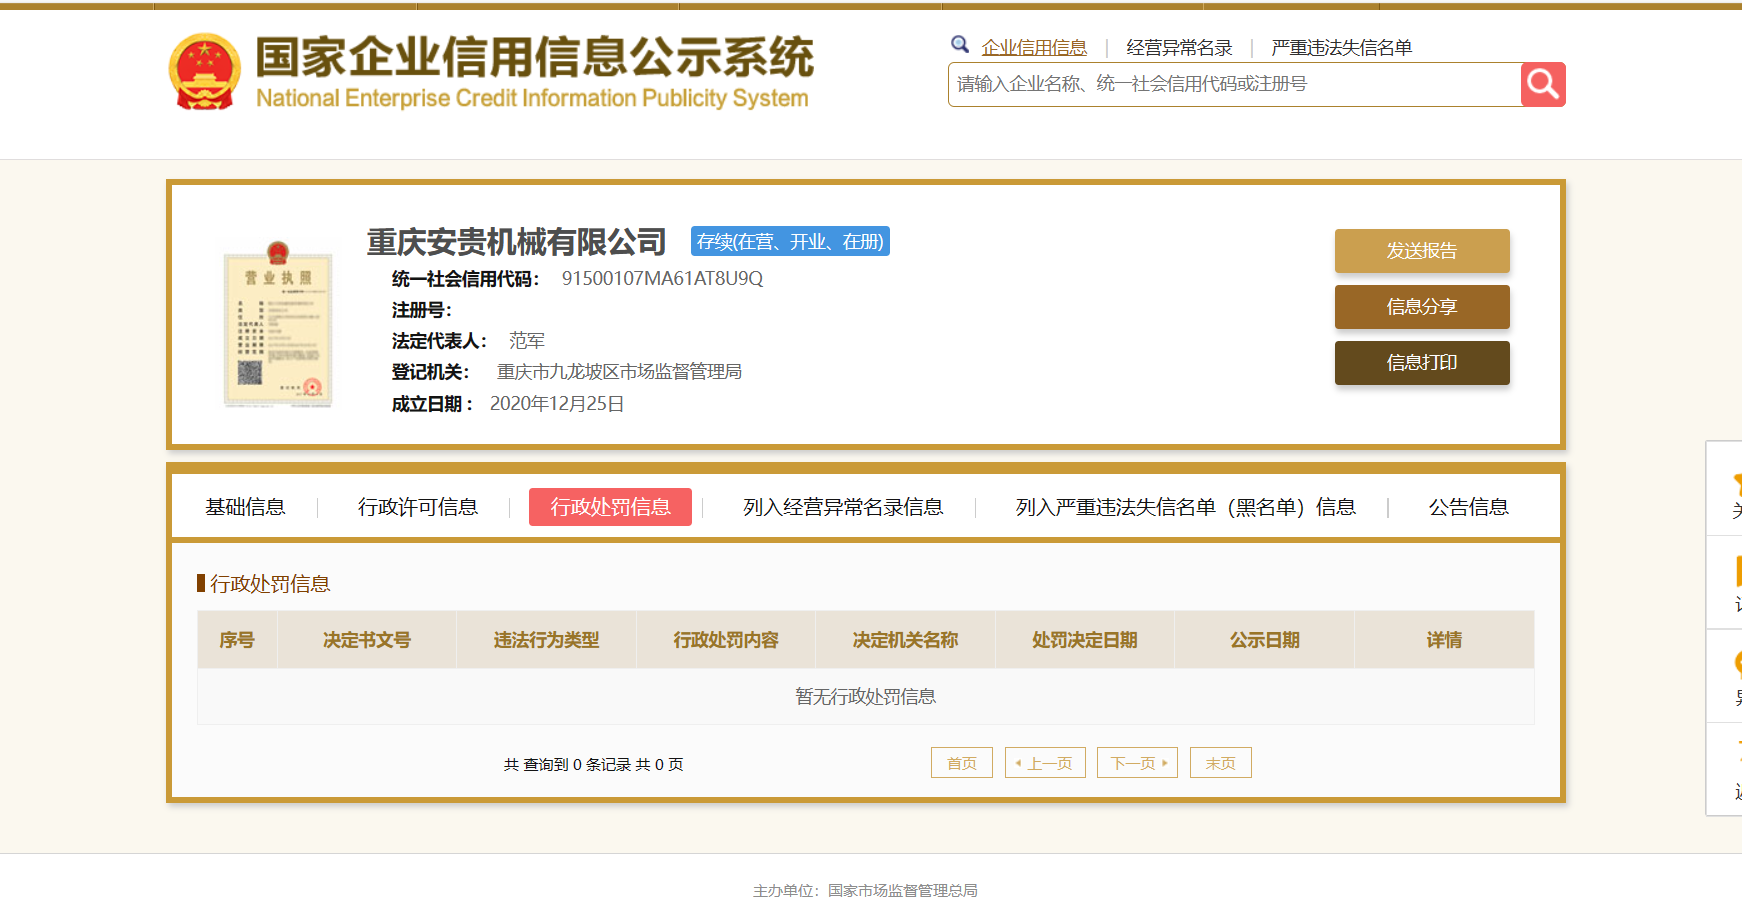Jump to last page with 末页
The height and width of the screenshot is (901, 1742).
pos(1221,763)
